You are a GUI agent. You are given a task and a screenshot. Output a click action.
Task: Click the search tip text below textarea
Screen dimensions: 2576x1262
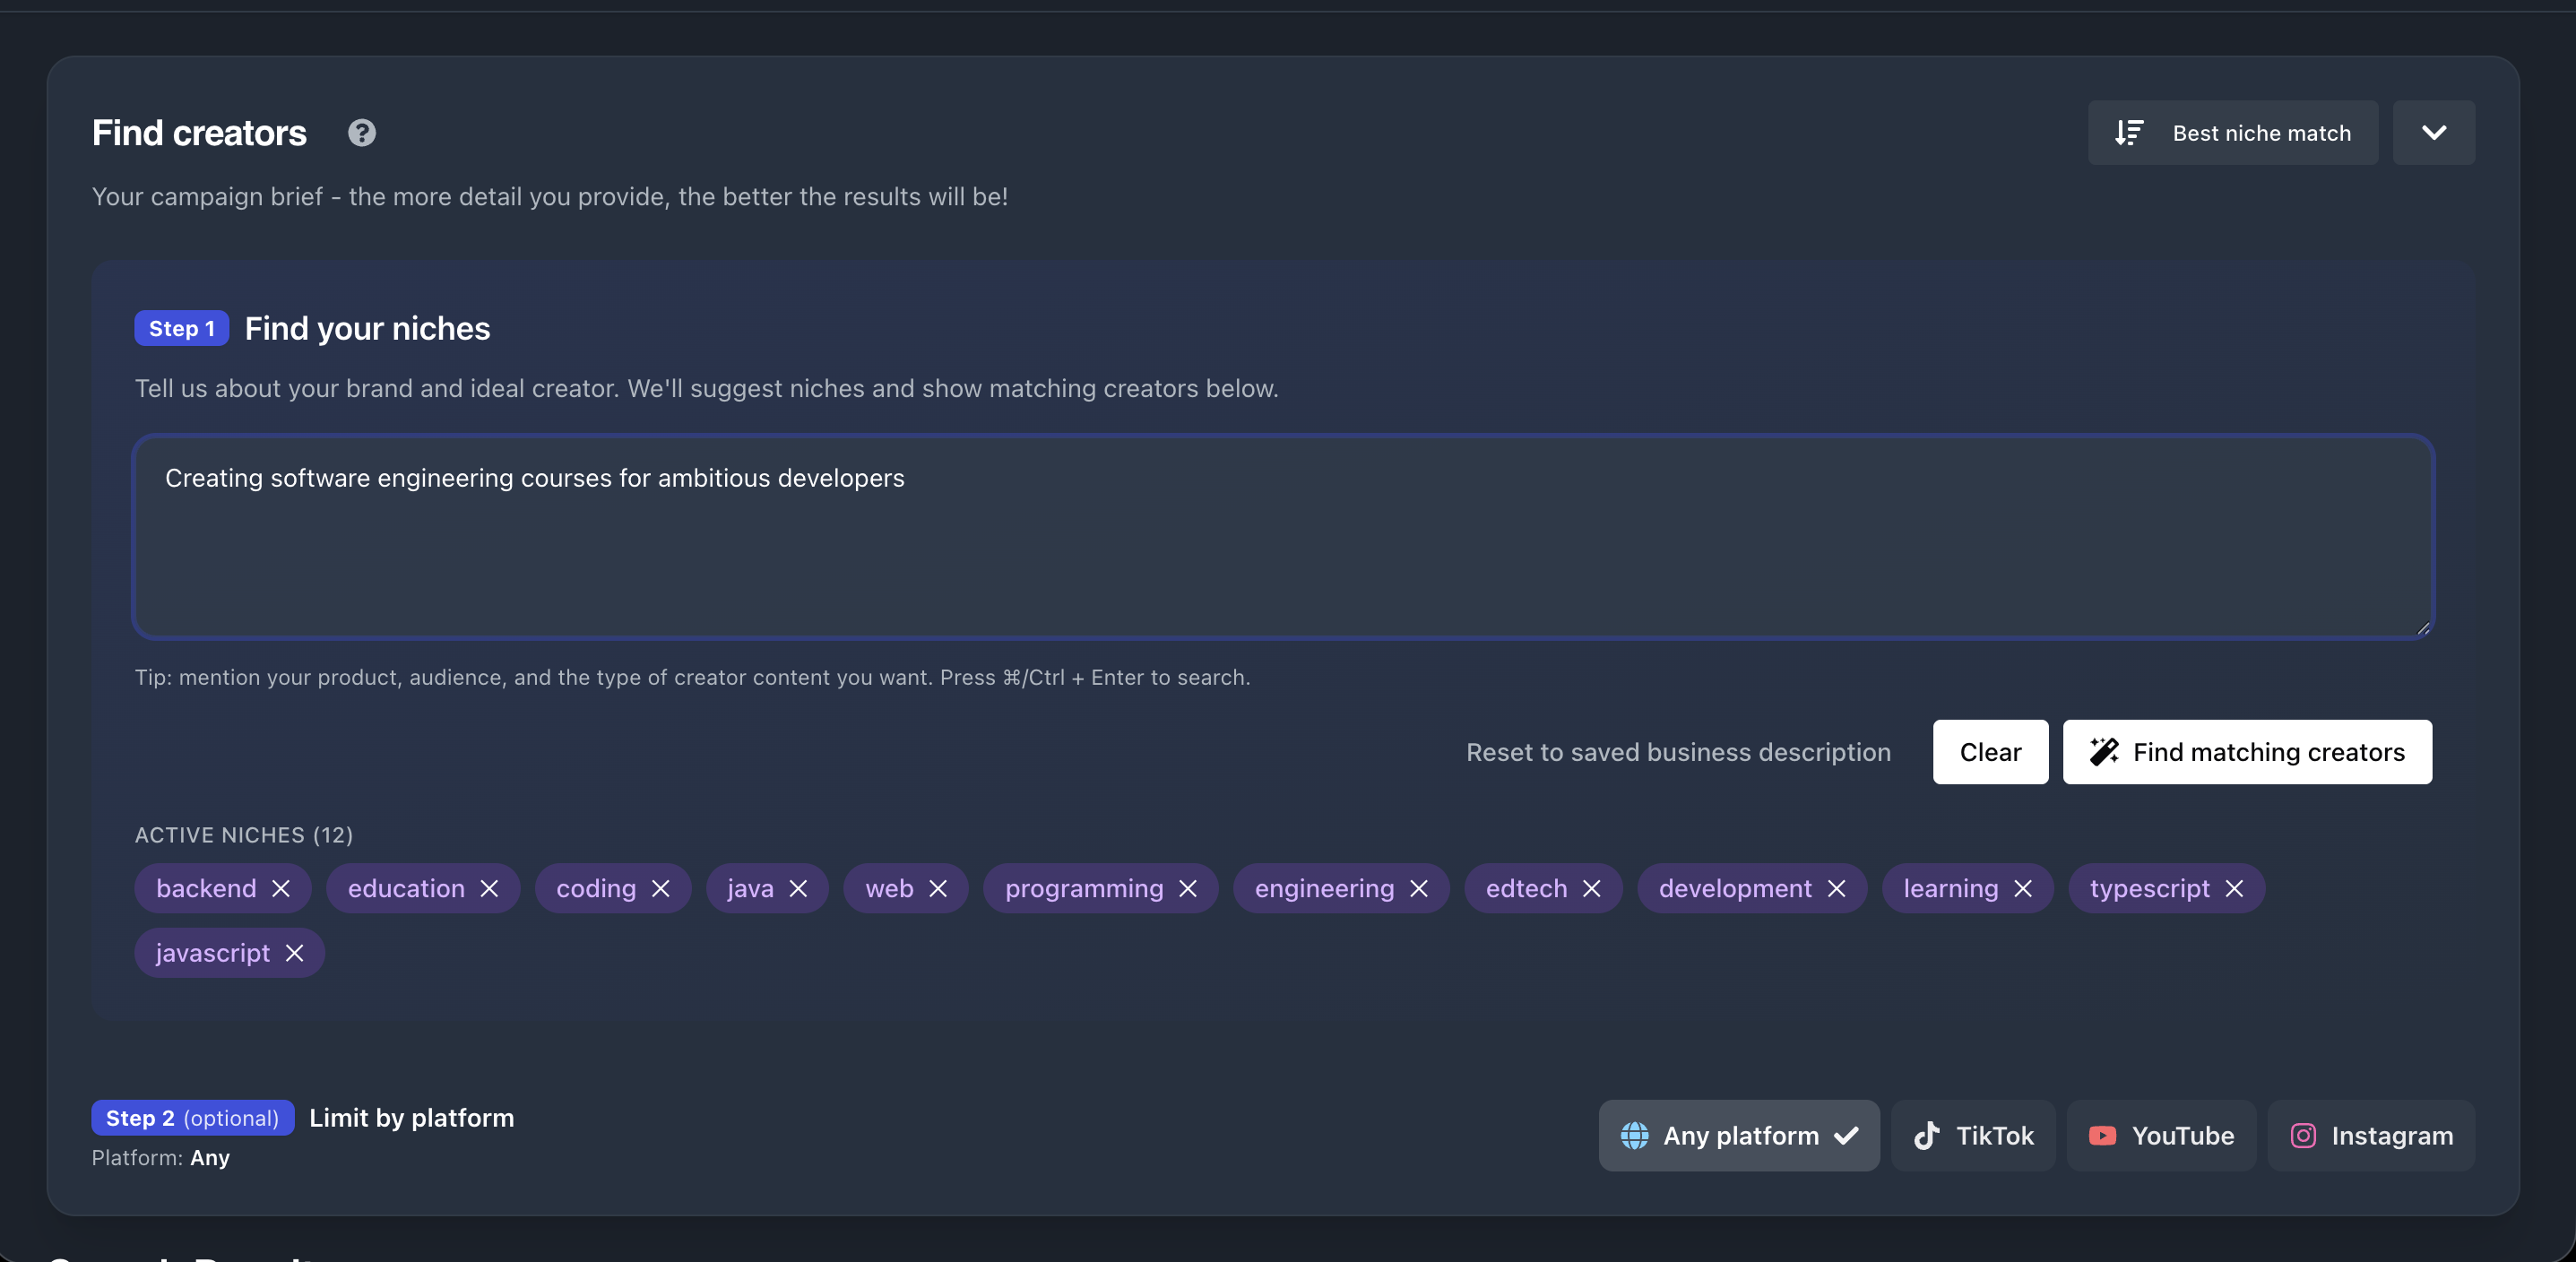click(x=693, y=677)
